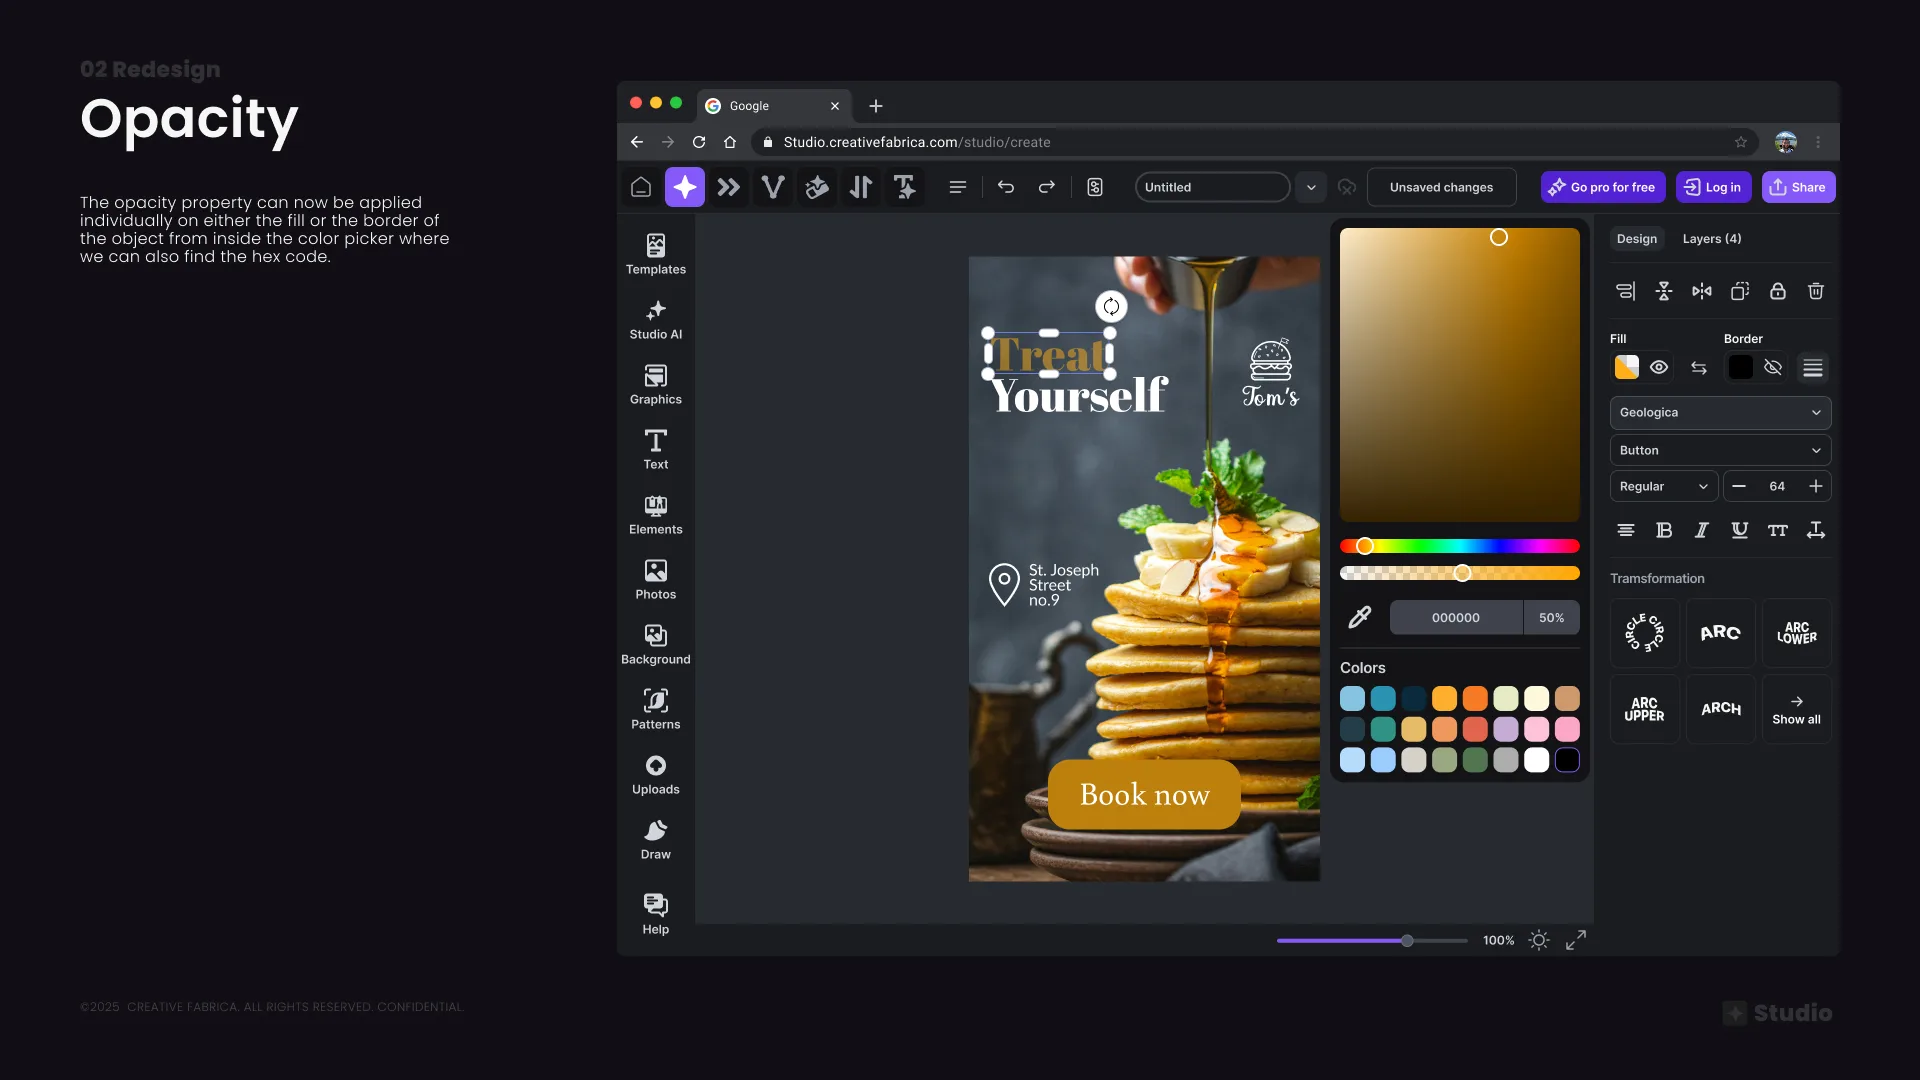Toggle italic text formatting

pos(1702,530)
